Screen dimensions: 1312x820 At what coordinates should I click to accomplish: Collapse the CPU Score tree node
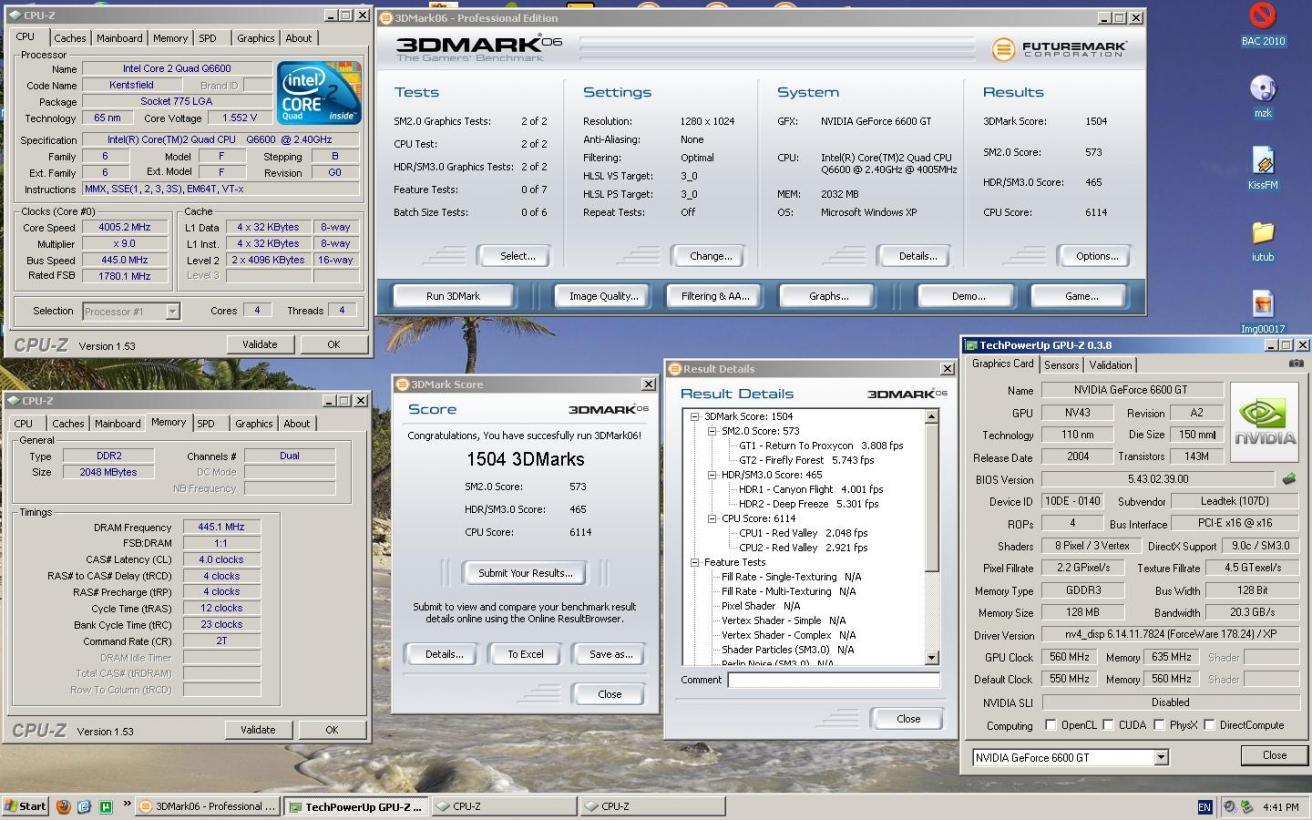pos(712,519)
